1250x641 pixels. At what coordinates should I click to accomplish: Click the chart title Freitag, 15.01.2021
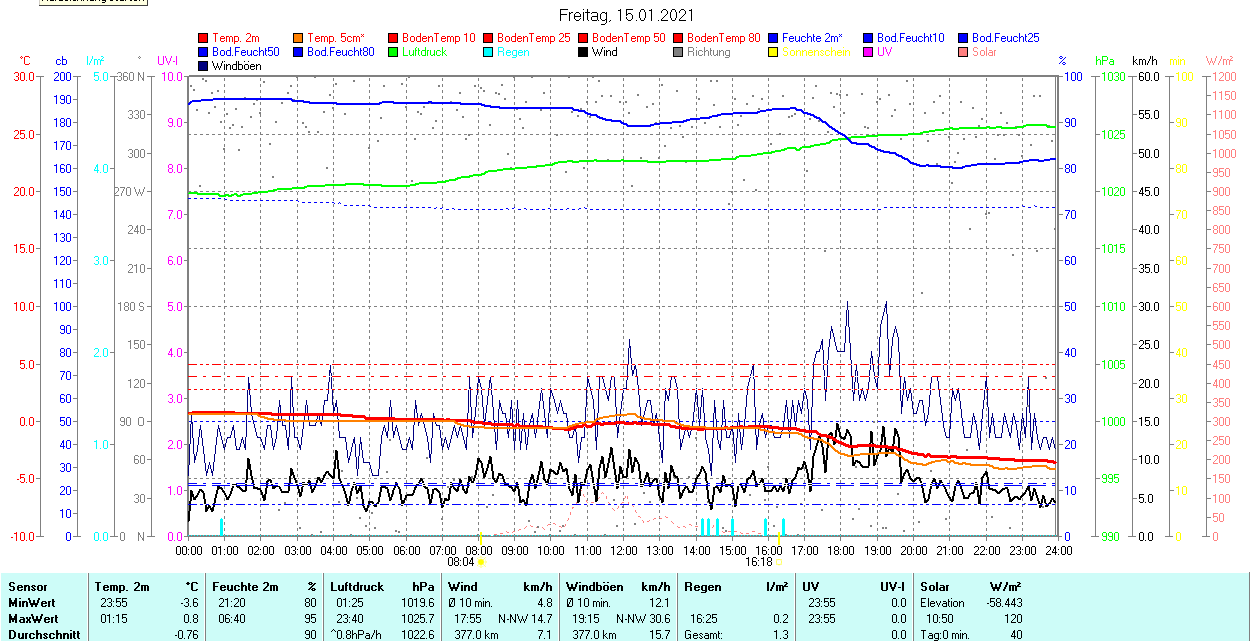click(626, 16)
